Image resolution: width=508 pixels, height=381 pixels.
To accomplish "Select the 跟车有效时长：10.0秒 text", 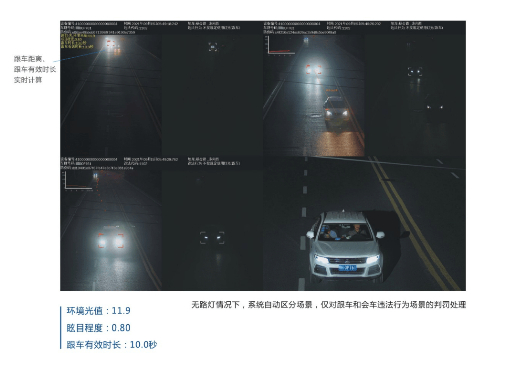I will pyautogui.click(x=112, y=345).
